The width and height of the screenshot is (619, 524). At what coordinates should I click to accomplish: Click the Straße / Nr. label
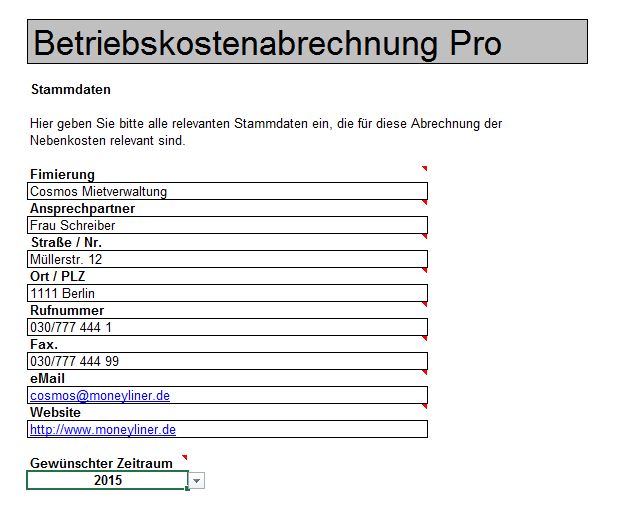point(66,242)
